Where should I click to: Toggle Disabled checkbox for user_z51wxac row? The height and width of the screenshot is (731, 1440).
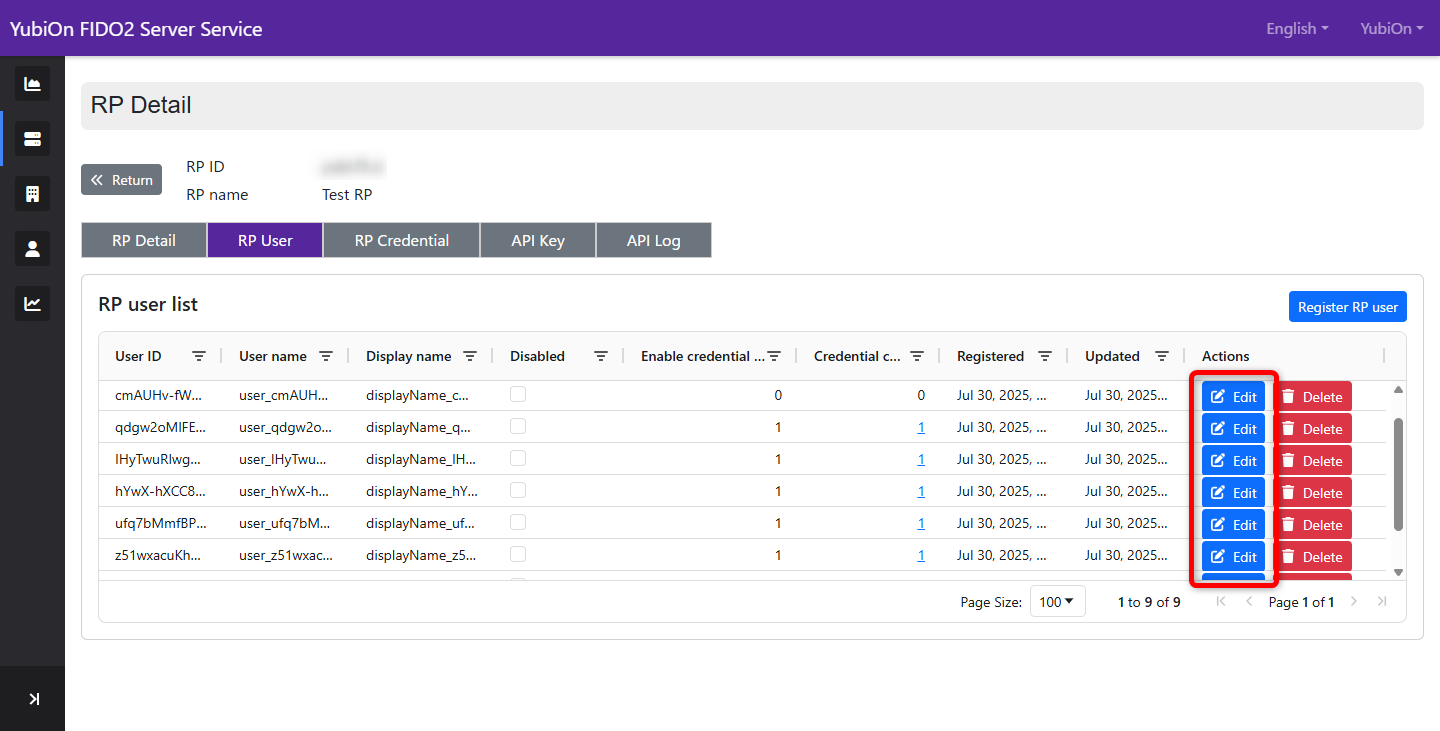(x=518, y=554)
